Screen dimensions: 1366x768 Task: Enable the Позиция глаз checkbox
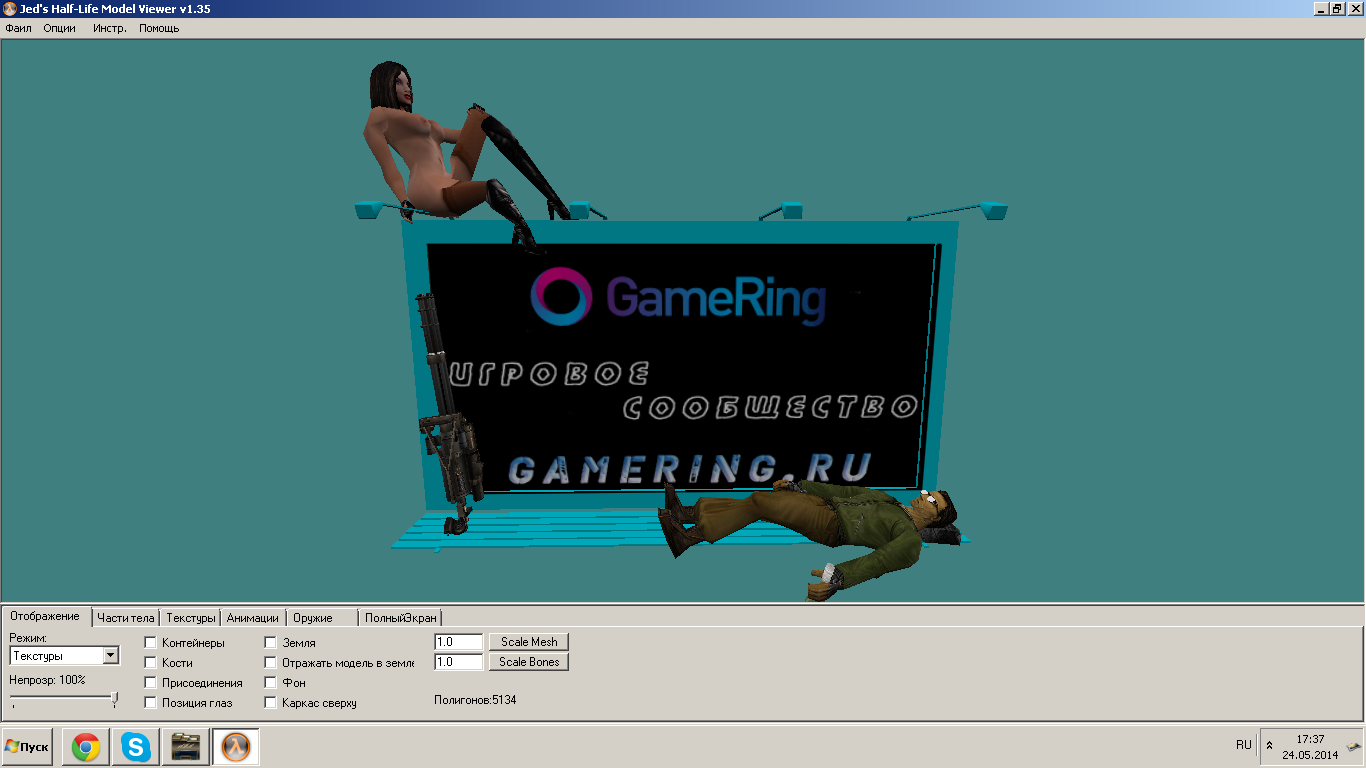point(151,703)
